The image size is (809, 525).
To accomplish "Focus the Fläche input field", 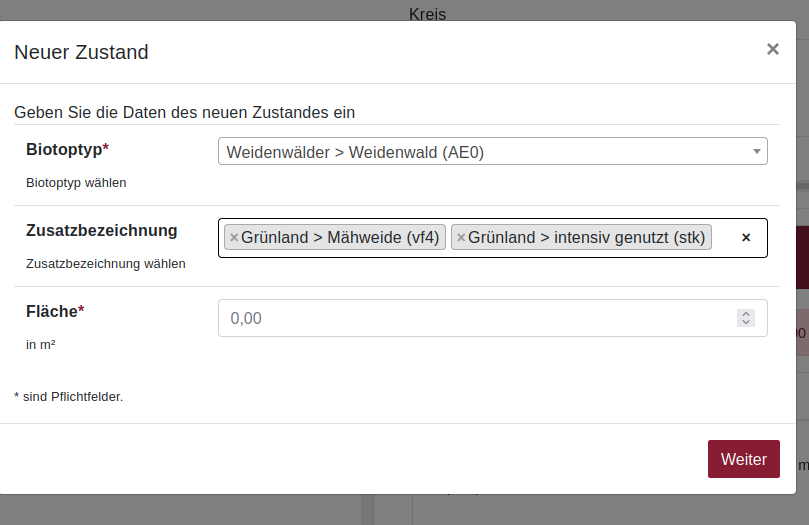I will 470,318.
